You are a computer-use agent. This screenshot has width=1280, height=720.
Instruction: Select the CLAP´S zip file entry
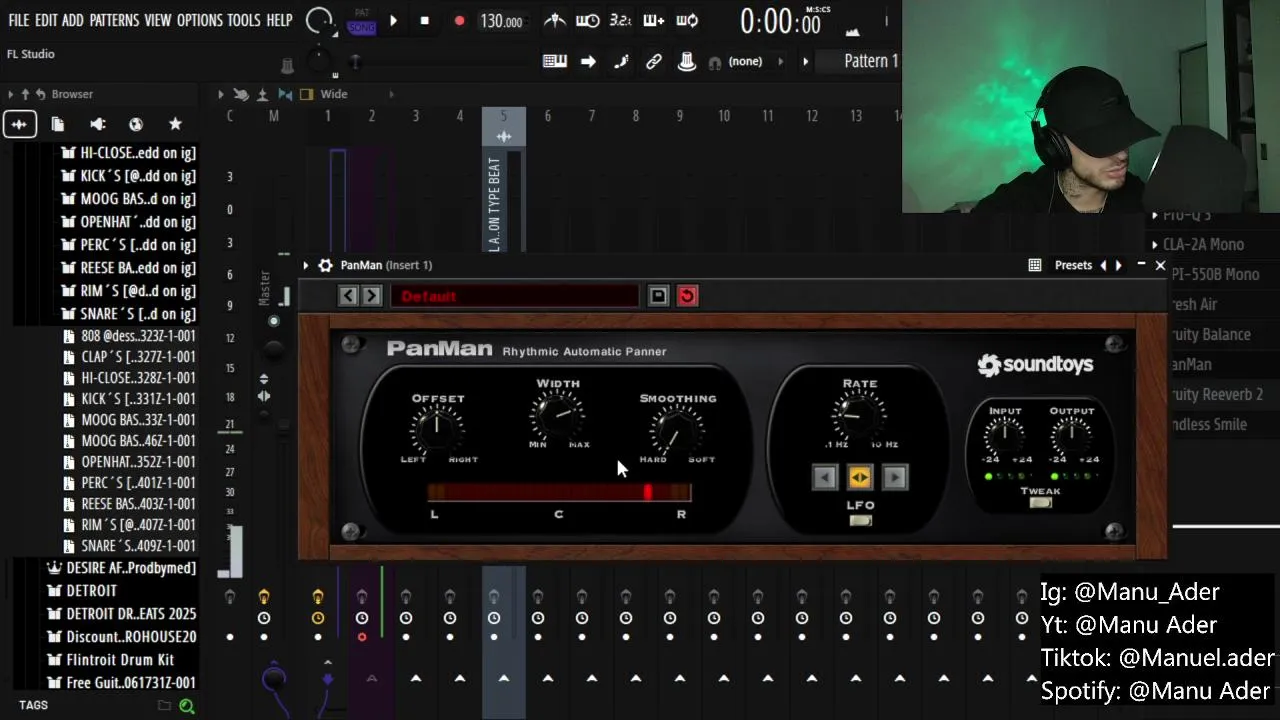point(128,357)
